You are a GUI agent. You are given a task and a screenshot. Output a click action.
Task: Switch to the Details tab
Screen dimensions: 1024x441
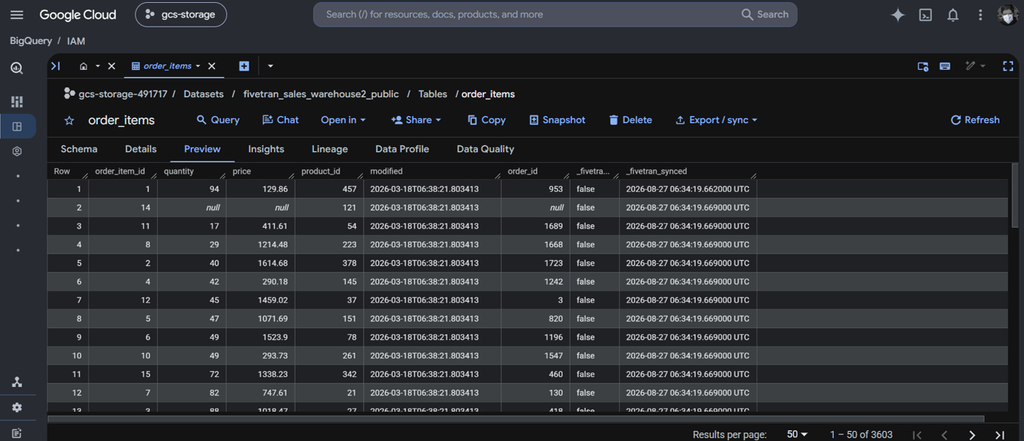coord(140,149)
